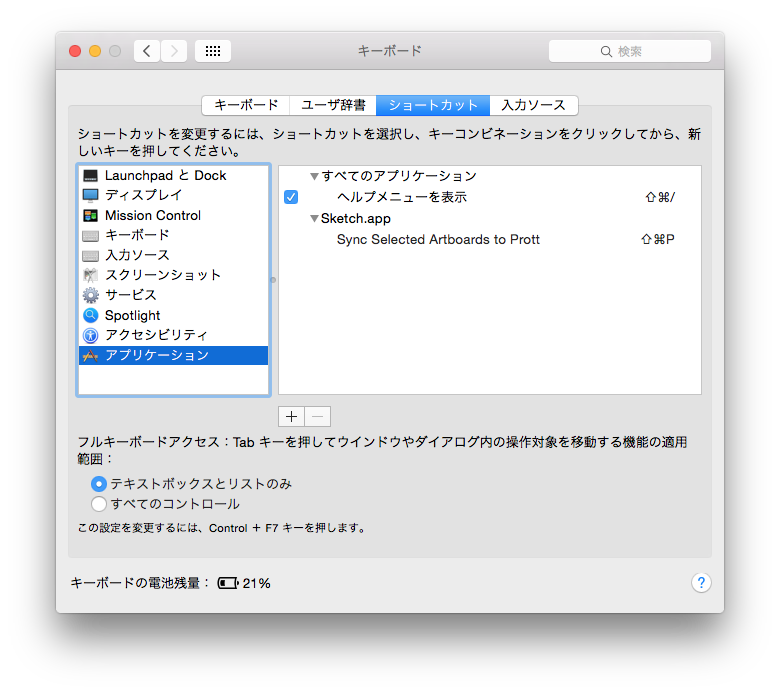Click the ⇧⌘/ shortcut key value
The height and width of the screenshot is (693, 780).
point(660,198)
